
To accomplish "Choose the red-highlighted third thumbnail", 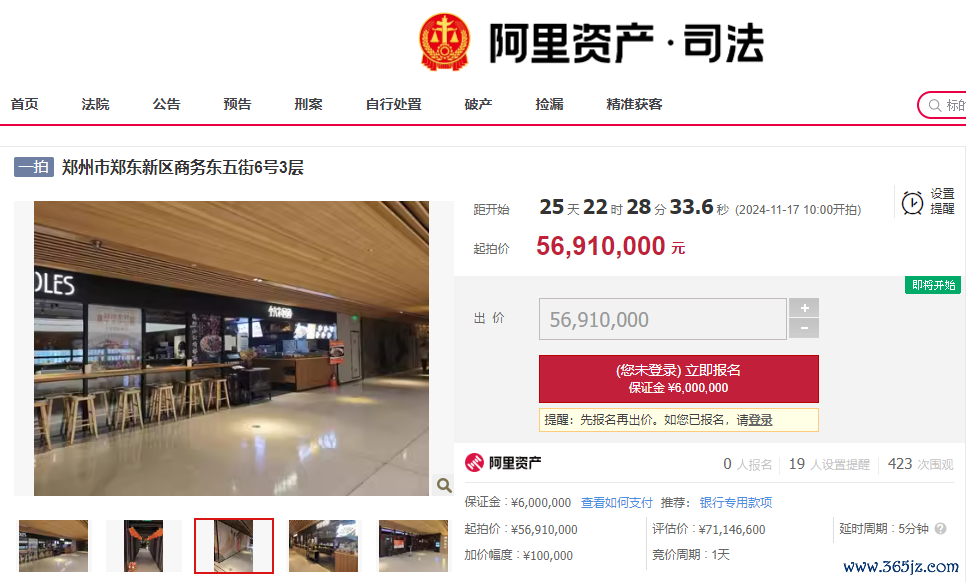I will 233,546.
